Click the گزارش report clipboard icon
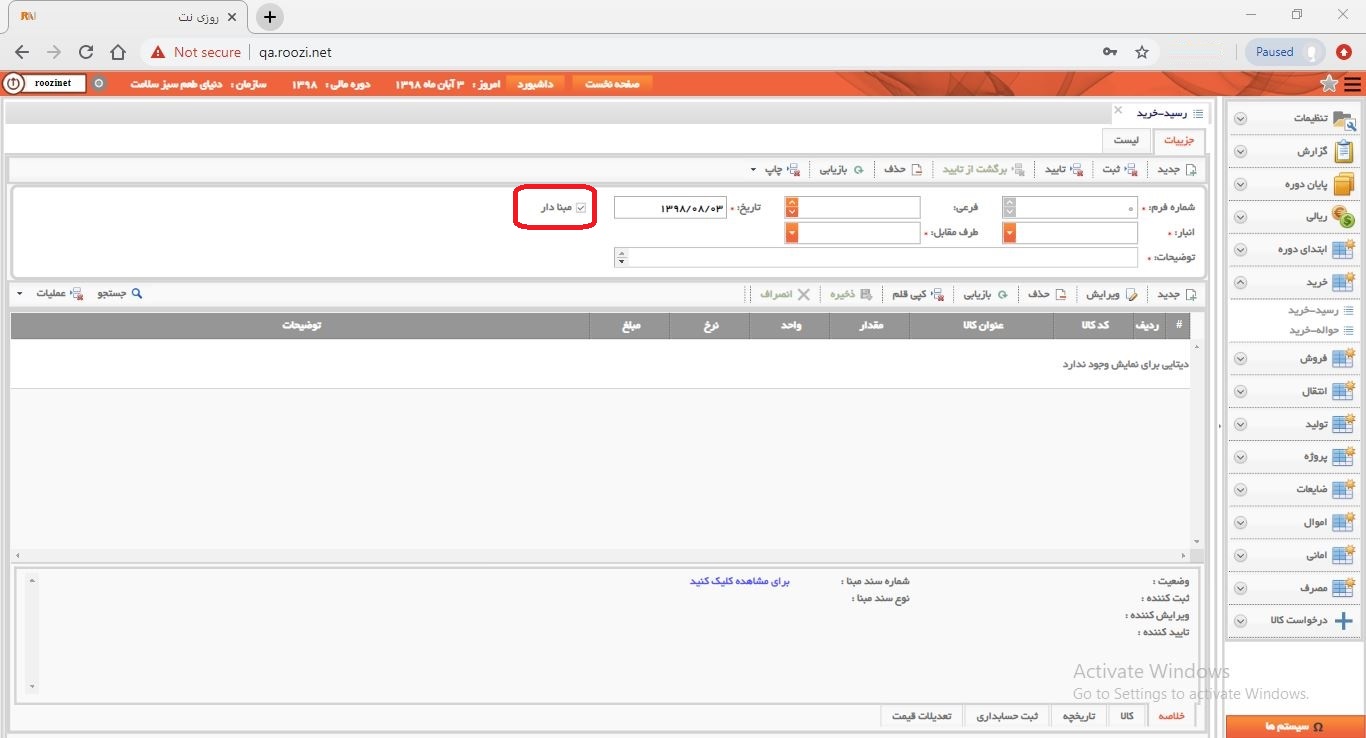This screenshot has height=738, width=1366. 1344,151
